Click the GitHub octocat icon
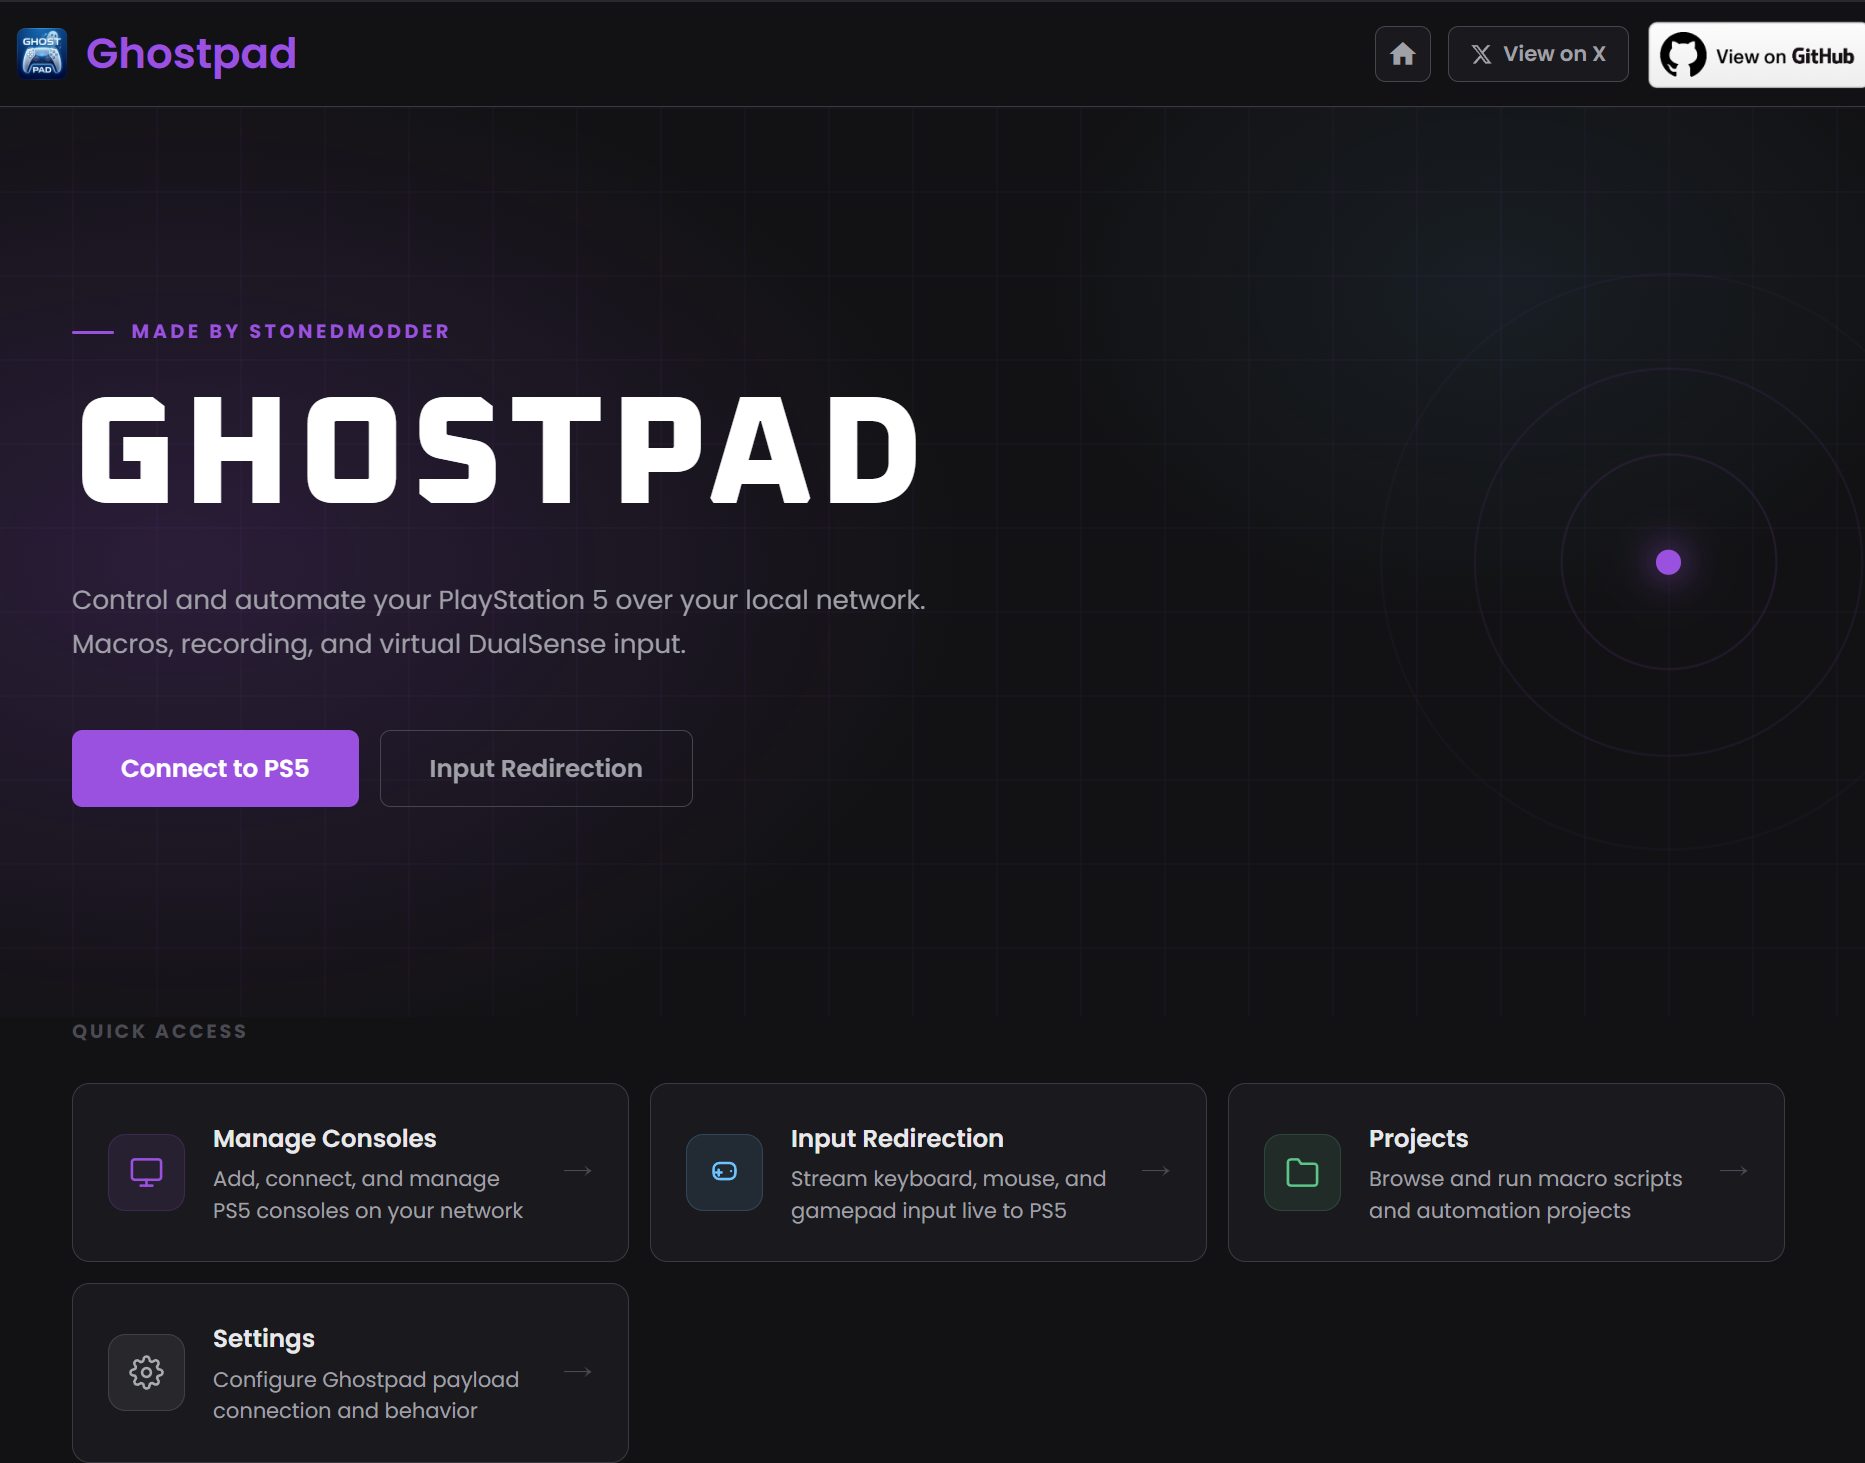This screenshot has width=1865, height=1463. 1683,55
